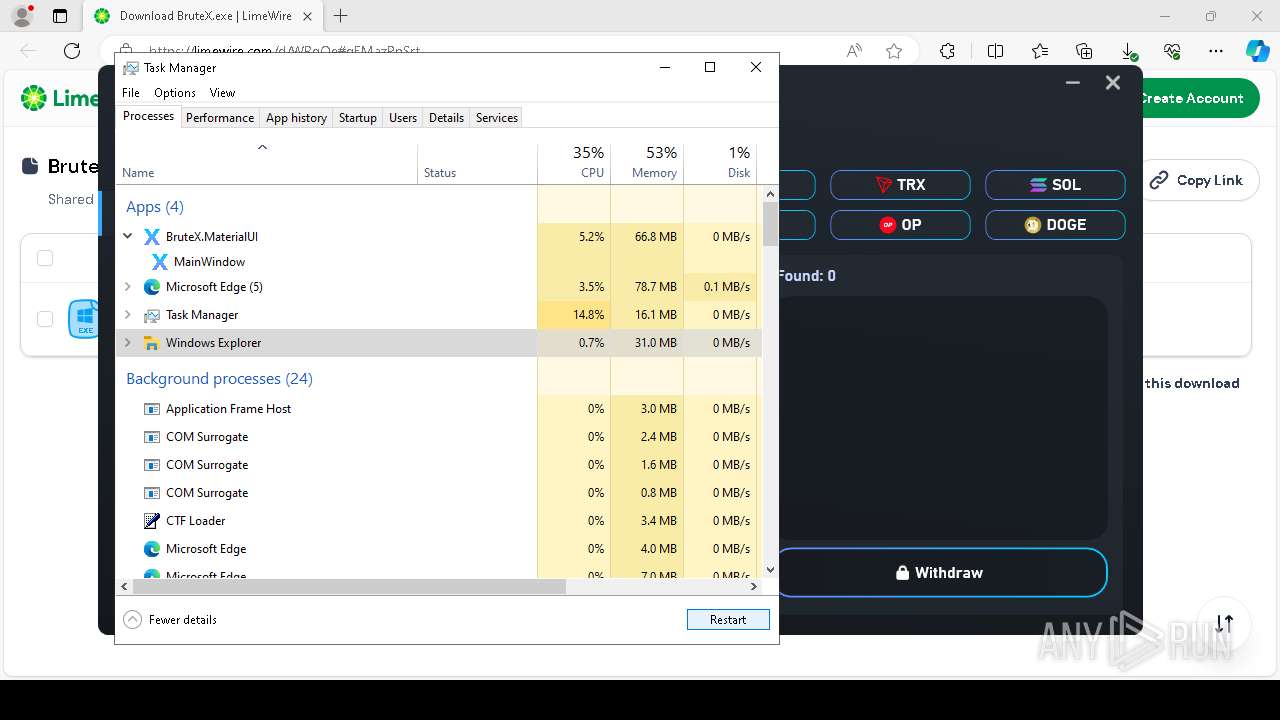
Task: Close the BruteX dark window
Action: [1113, 83]
